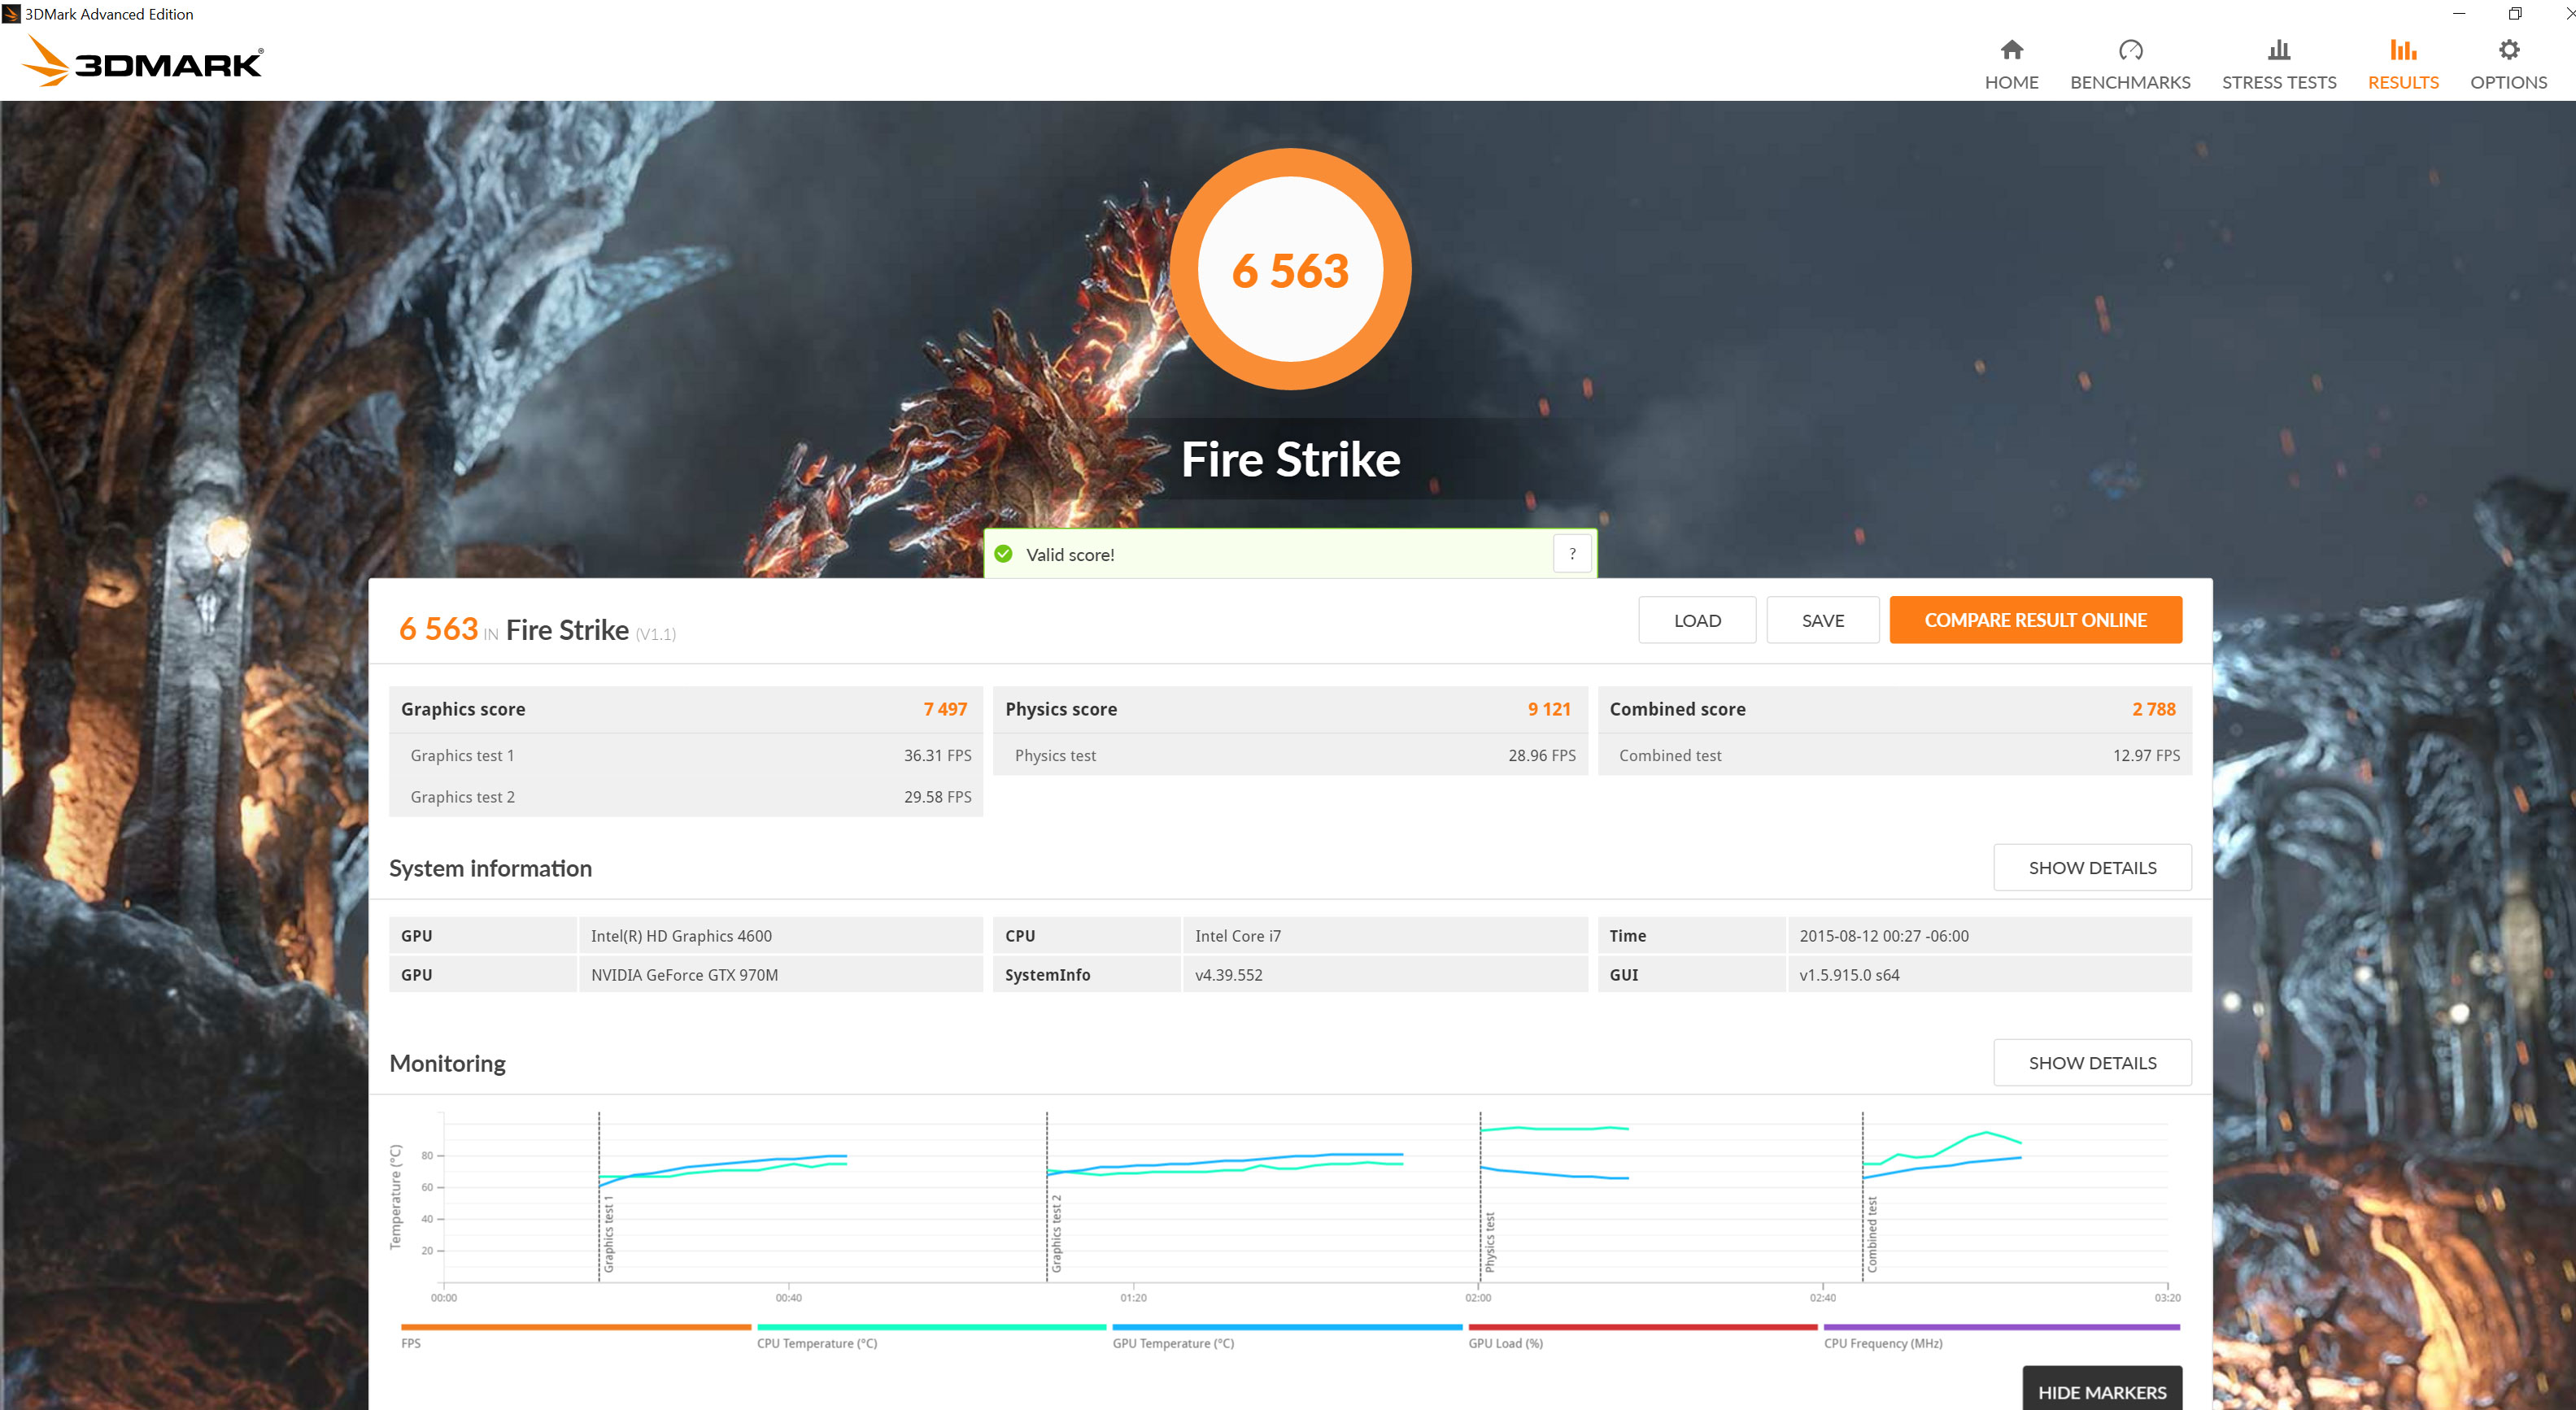Click the Combined score value 2 788
This screenshot has width=2576, height=1410.
point(2153,708)
